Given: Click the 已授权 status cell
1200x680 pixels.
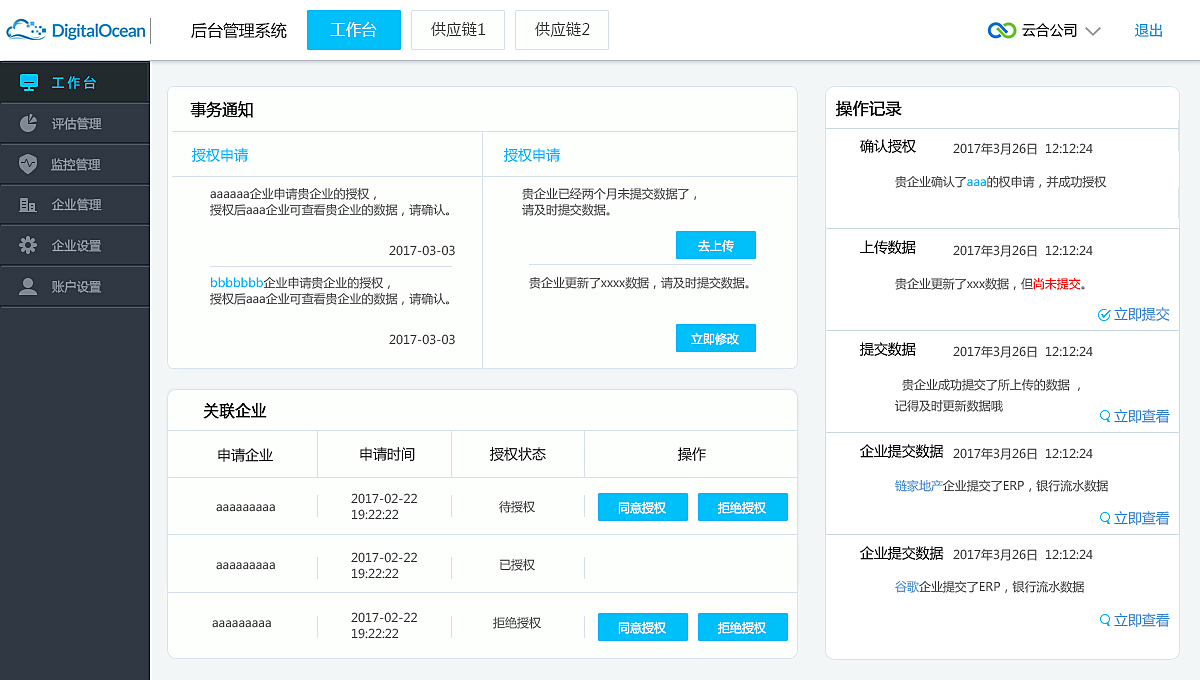Looking at the screenshot, I should 517,565.
